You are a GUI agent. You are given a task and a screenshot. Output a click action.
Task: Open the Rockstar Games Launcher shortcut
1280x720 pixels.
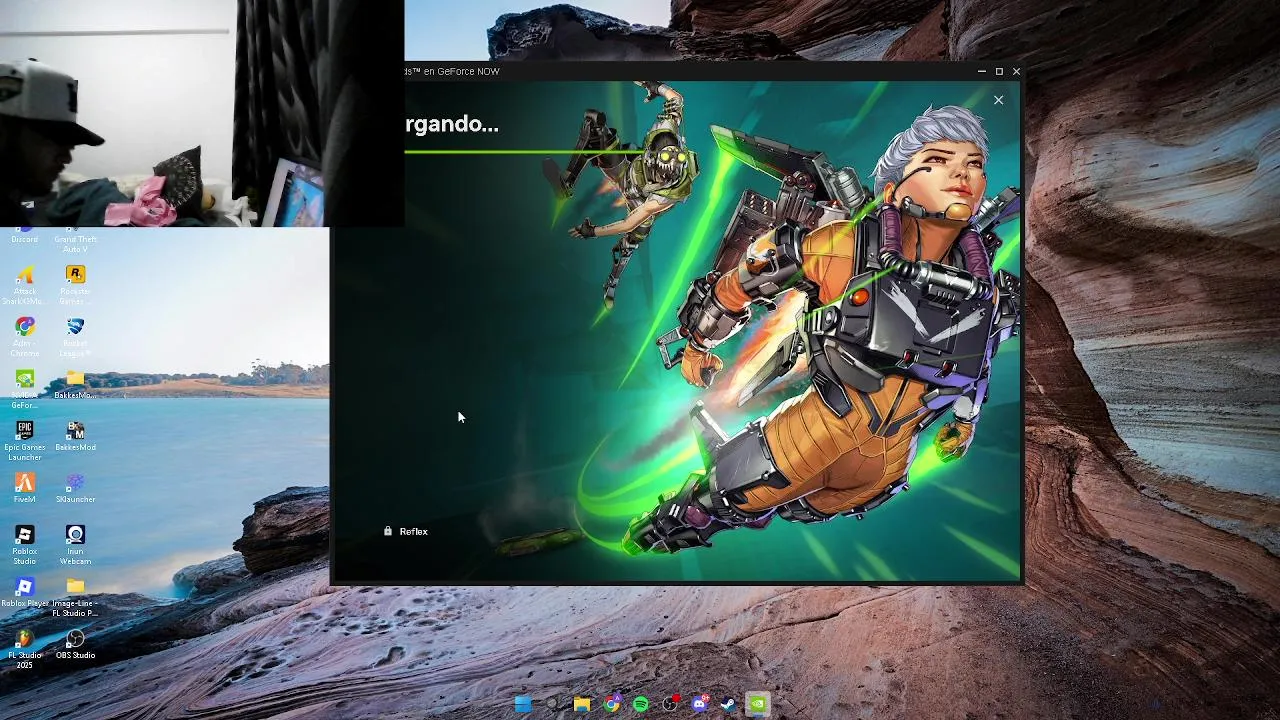tap(75, 284)
